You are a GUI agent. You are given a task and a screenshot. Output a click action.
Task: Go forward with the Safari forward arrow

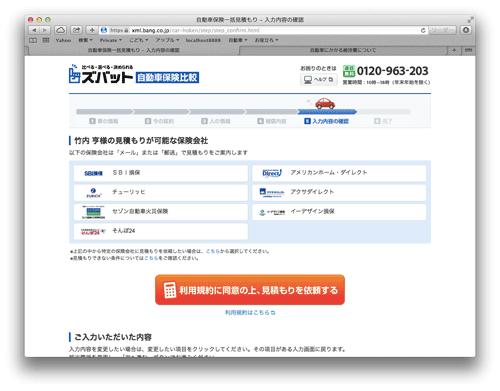[45, 30]
